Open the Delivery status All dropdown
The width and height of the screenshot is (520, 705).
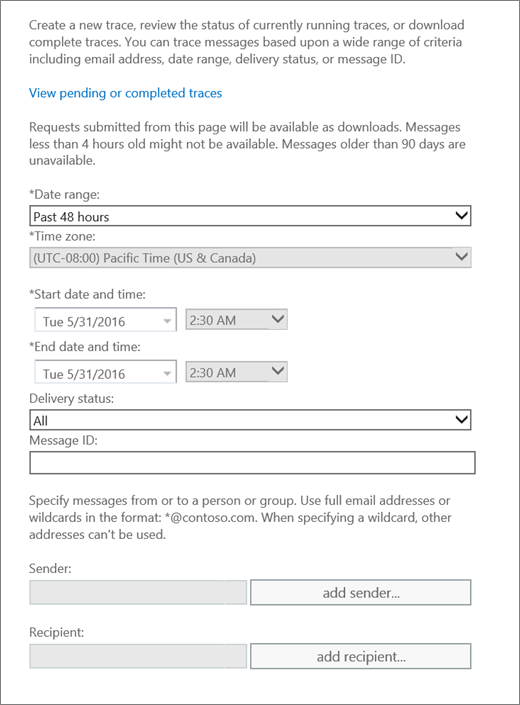[x=250, y=419]
